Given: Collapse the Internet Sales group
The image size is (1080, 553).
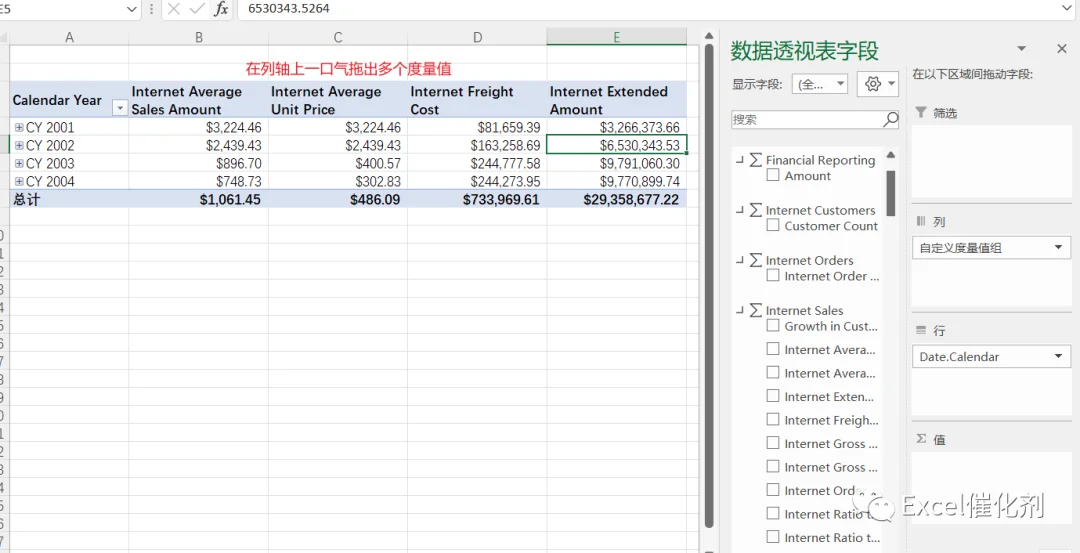Looking at the screenshot, I should [740, 311].
